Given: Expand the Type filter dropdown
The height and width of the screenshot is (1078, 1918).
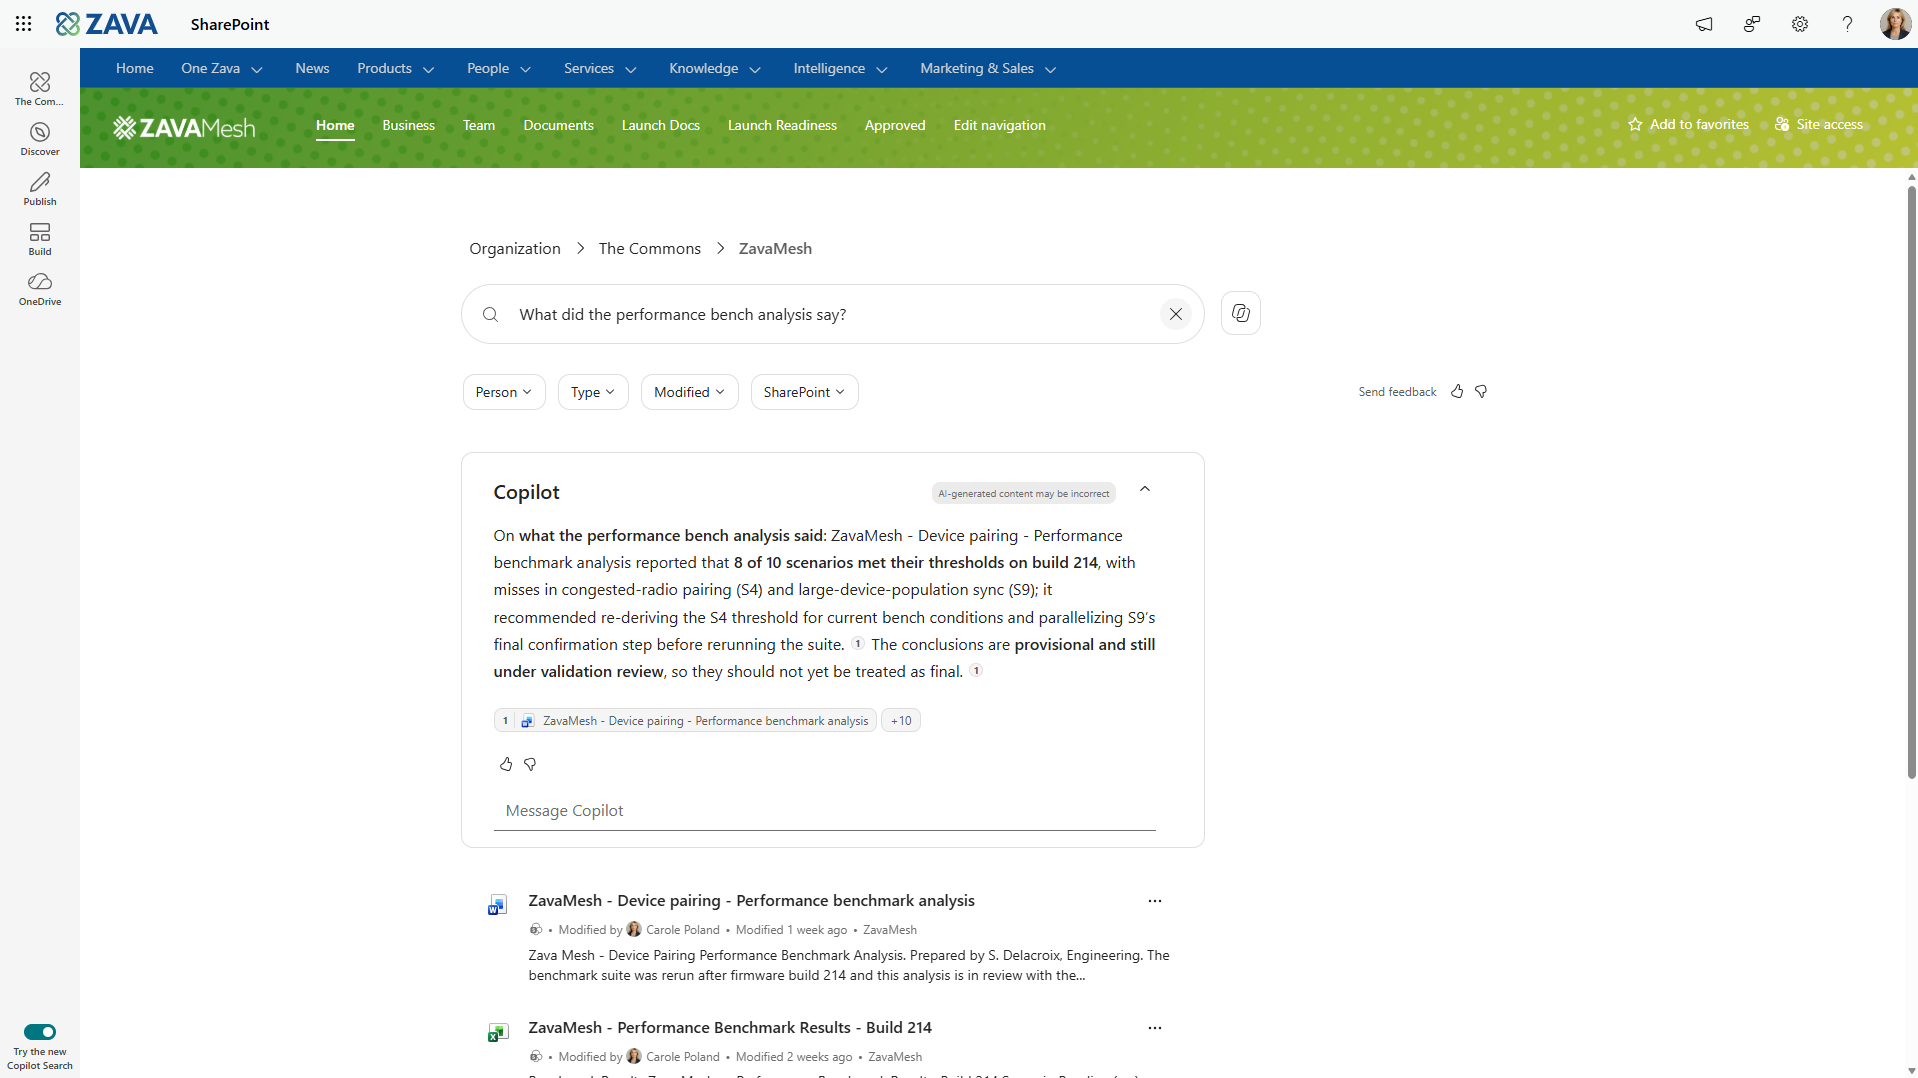Looking at the screenshot, I should tap(593, 392).
